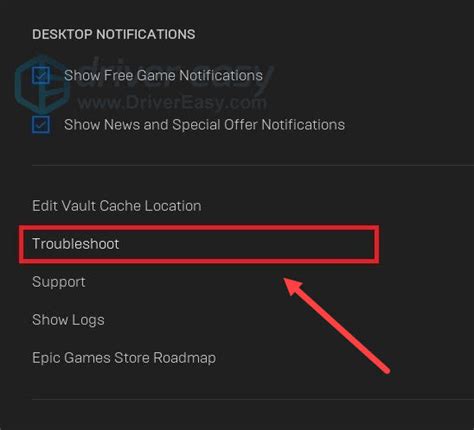
Task: Uncheck the Show Free Game Notifications checkbox
Action: (x=41, y=75)
